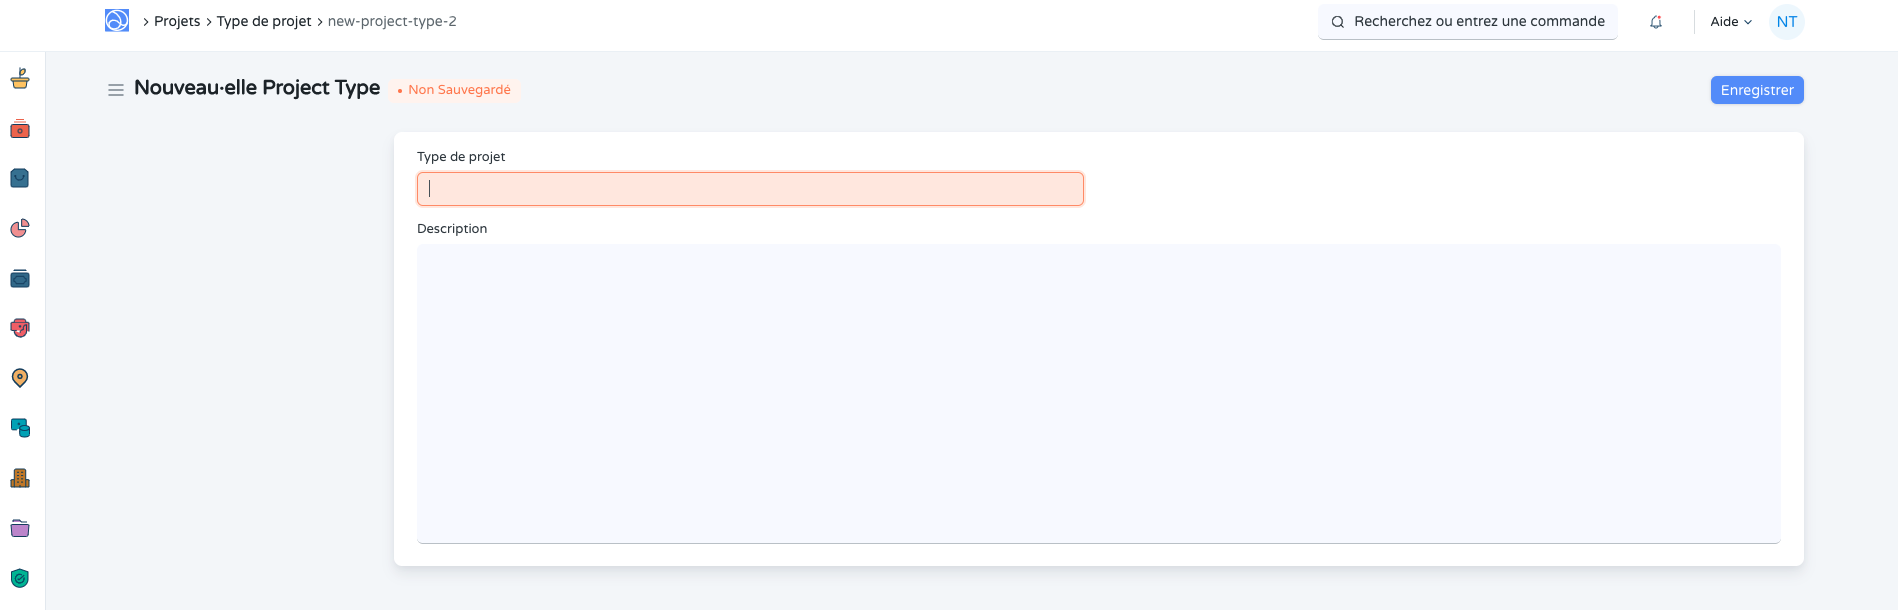Screen dimensions: 1898x610
Task: Open the NT user avatar menu
Action: pyautogui.click(x=1786, y=20)
